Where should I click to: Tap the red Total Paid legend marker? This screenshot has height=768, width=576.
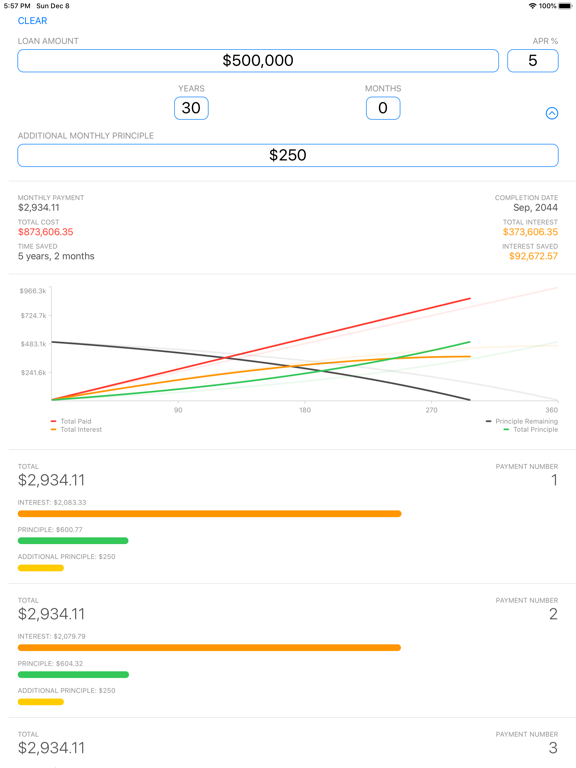pos(53,421)
